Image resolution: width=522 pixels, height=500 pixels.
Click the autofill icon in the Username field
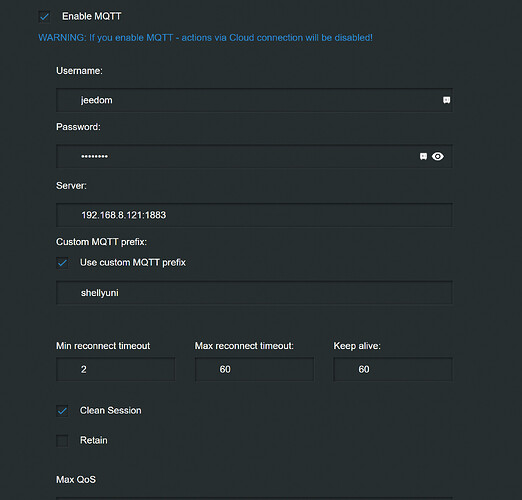coord(446,100)
